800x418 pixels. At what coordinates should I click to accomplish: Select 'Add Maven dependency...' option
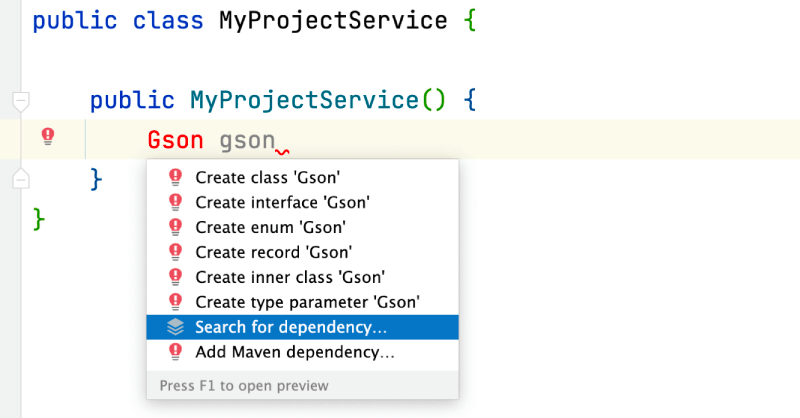[294, 352]
